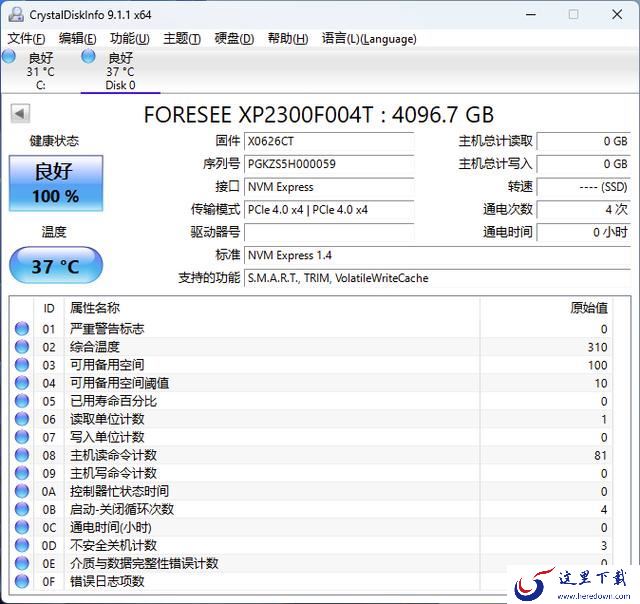
Task: Click status orb for attribute 02 综合温度
Action: (22, 346)
